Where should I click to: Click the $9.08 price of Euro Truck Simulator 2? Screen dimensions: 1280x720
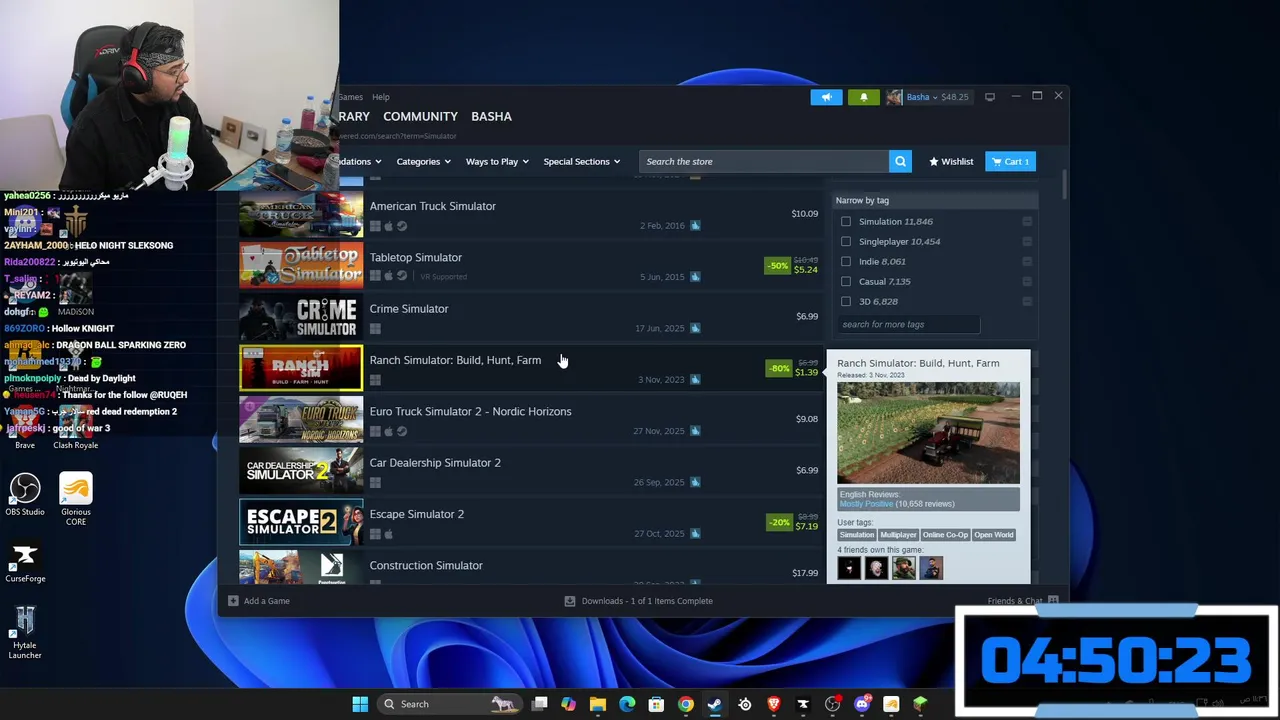click(806, 419)
